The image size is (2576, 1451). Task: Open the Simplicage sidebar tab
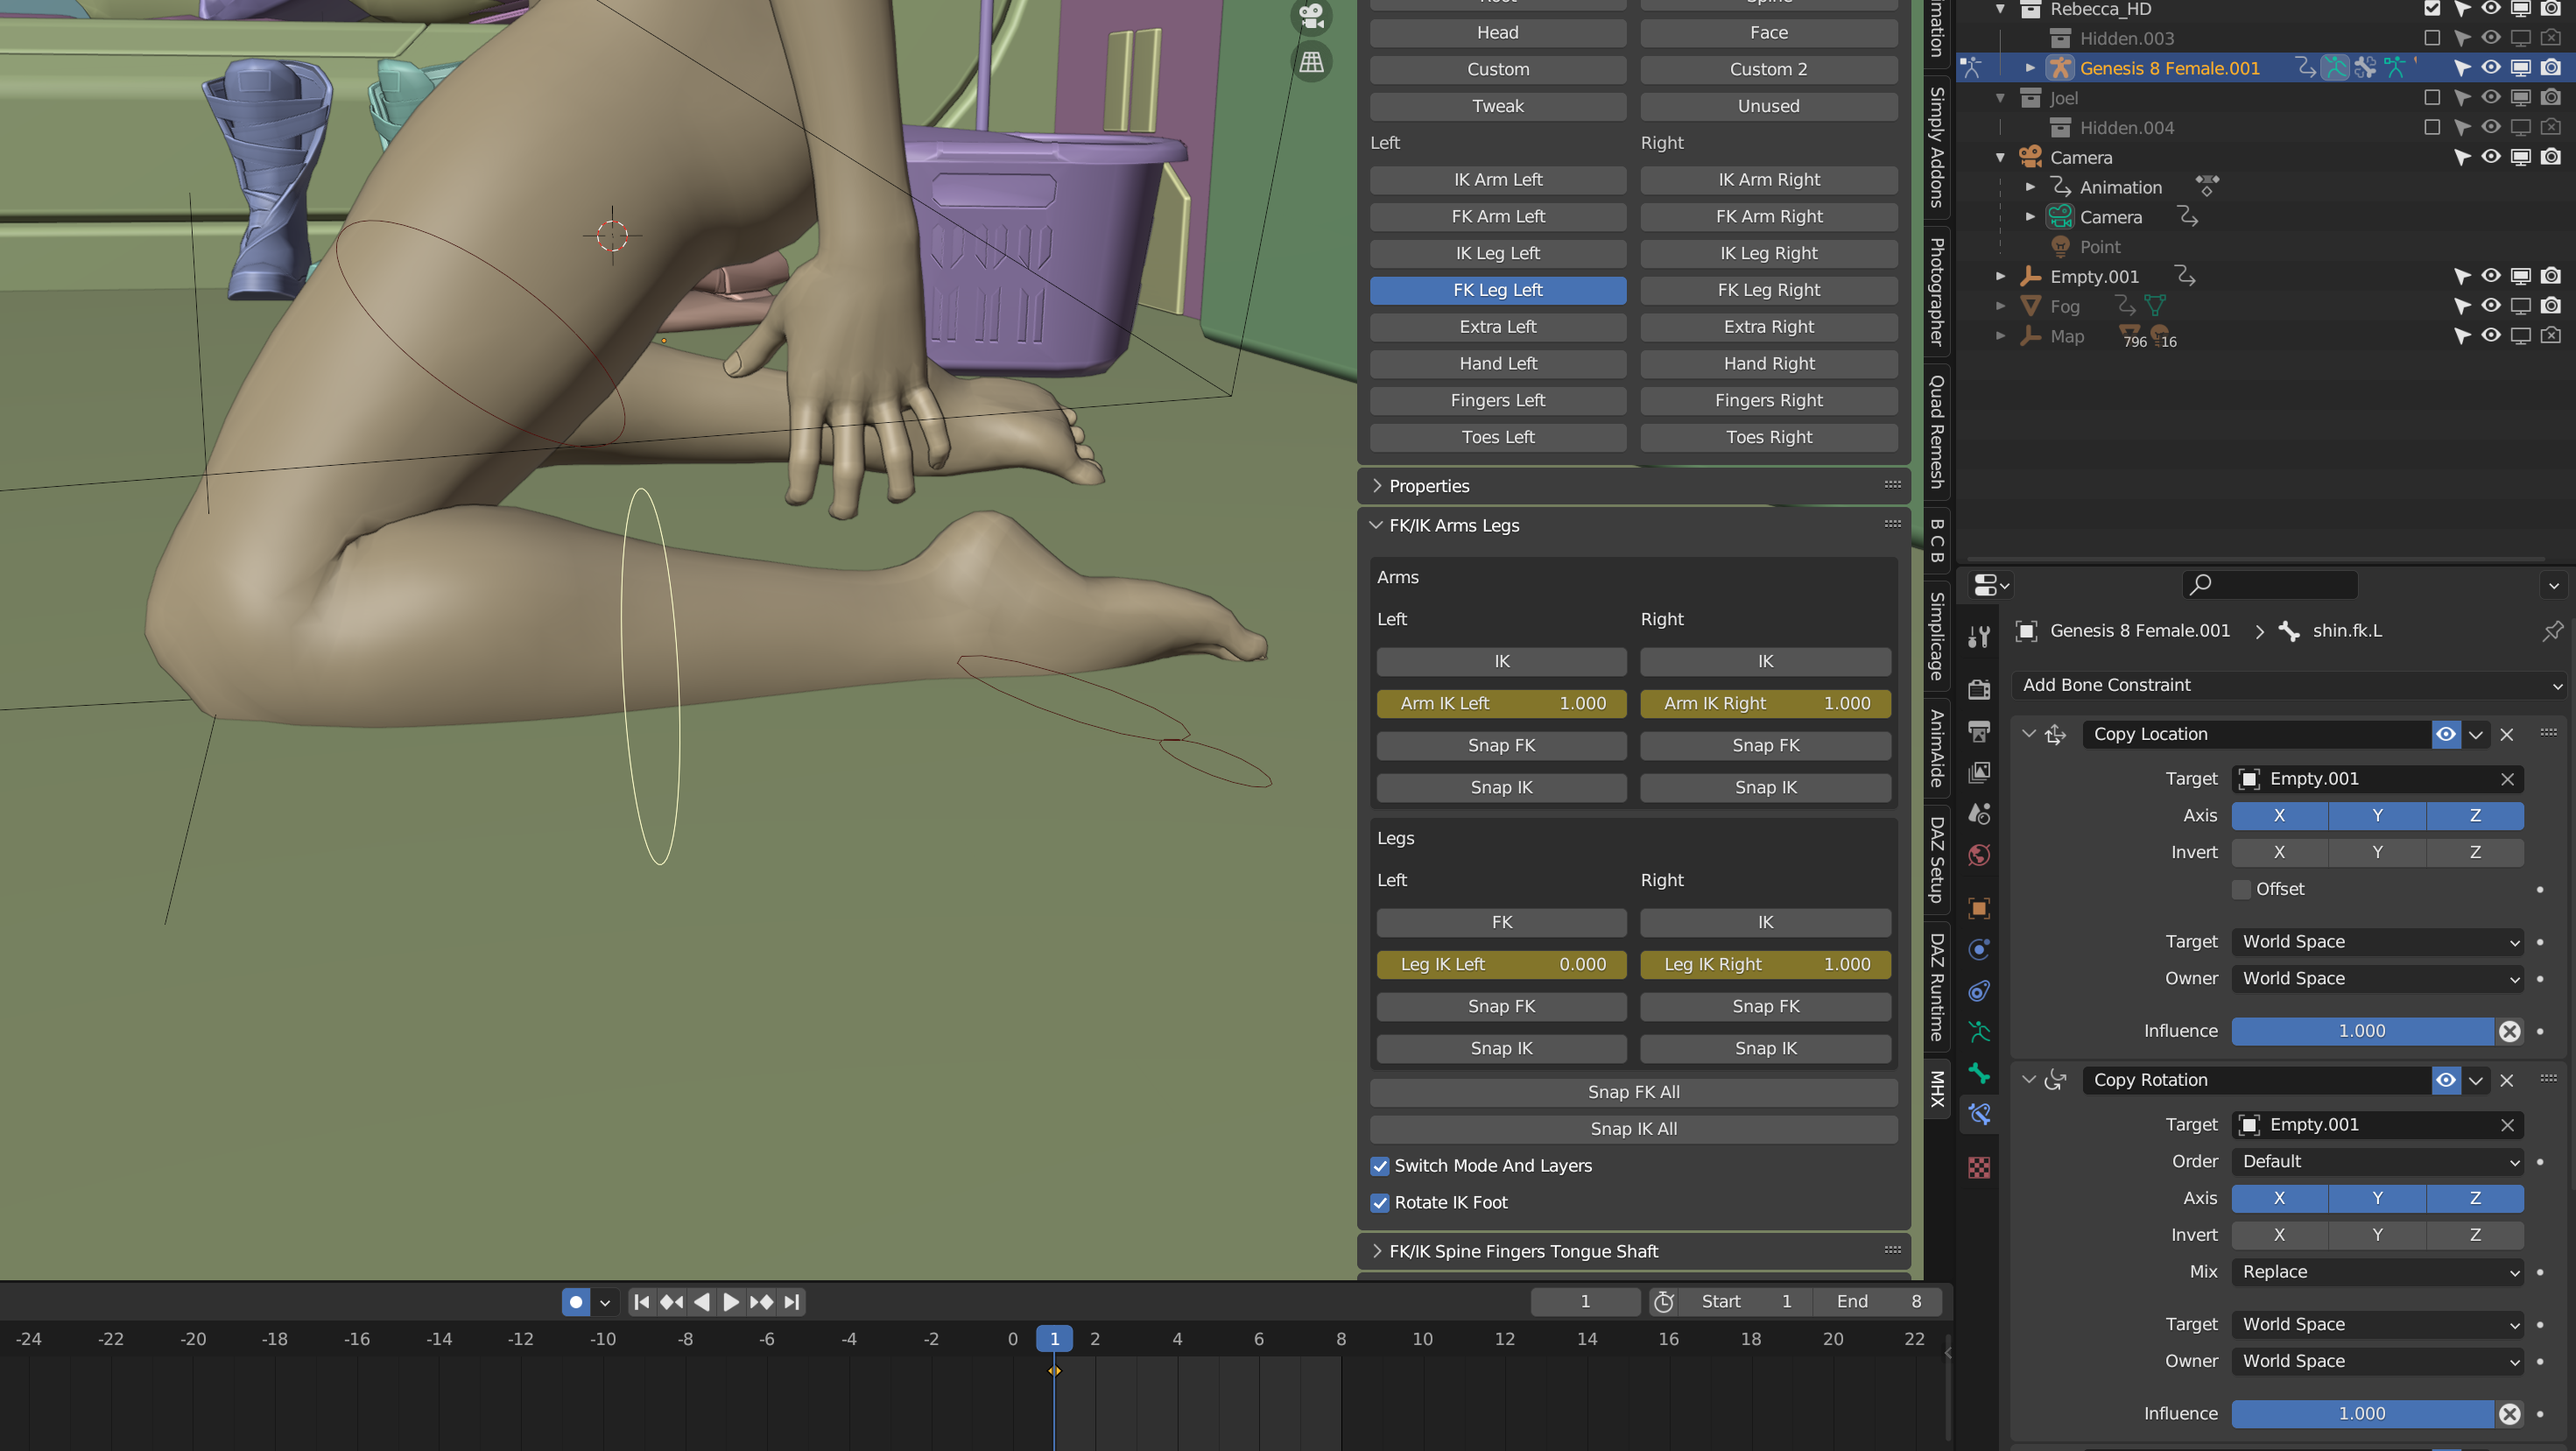point(1937,636)
